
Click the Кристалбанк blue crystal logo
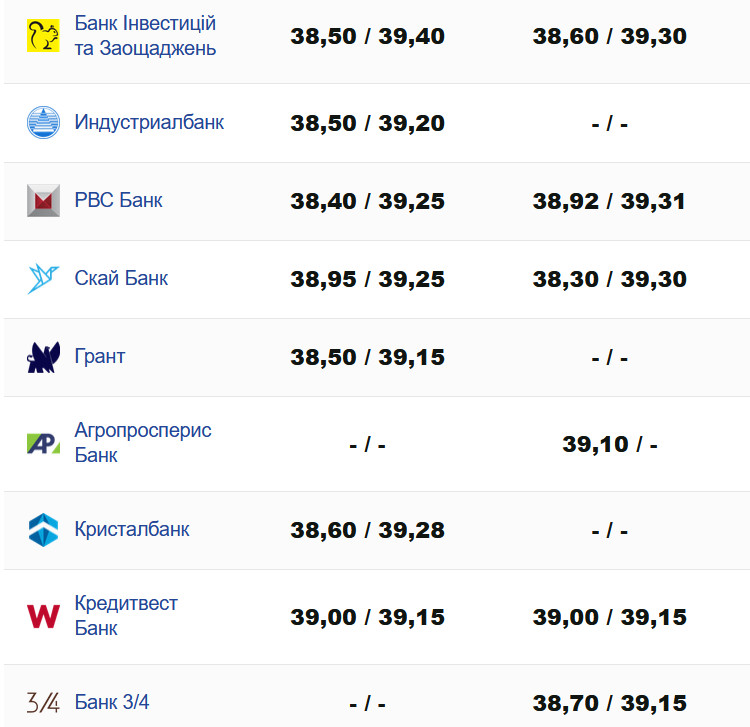tap(43, 530)
